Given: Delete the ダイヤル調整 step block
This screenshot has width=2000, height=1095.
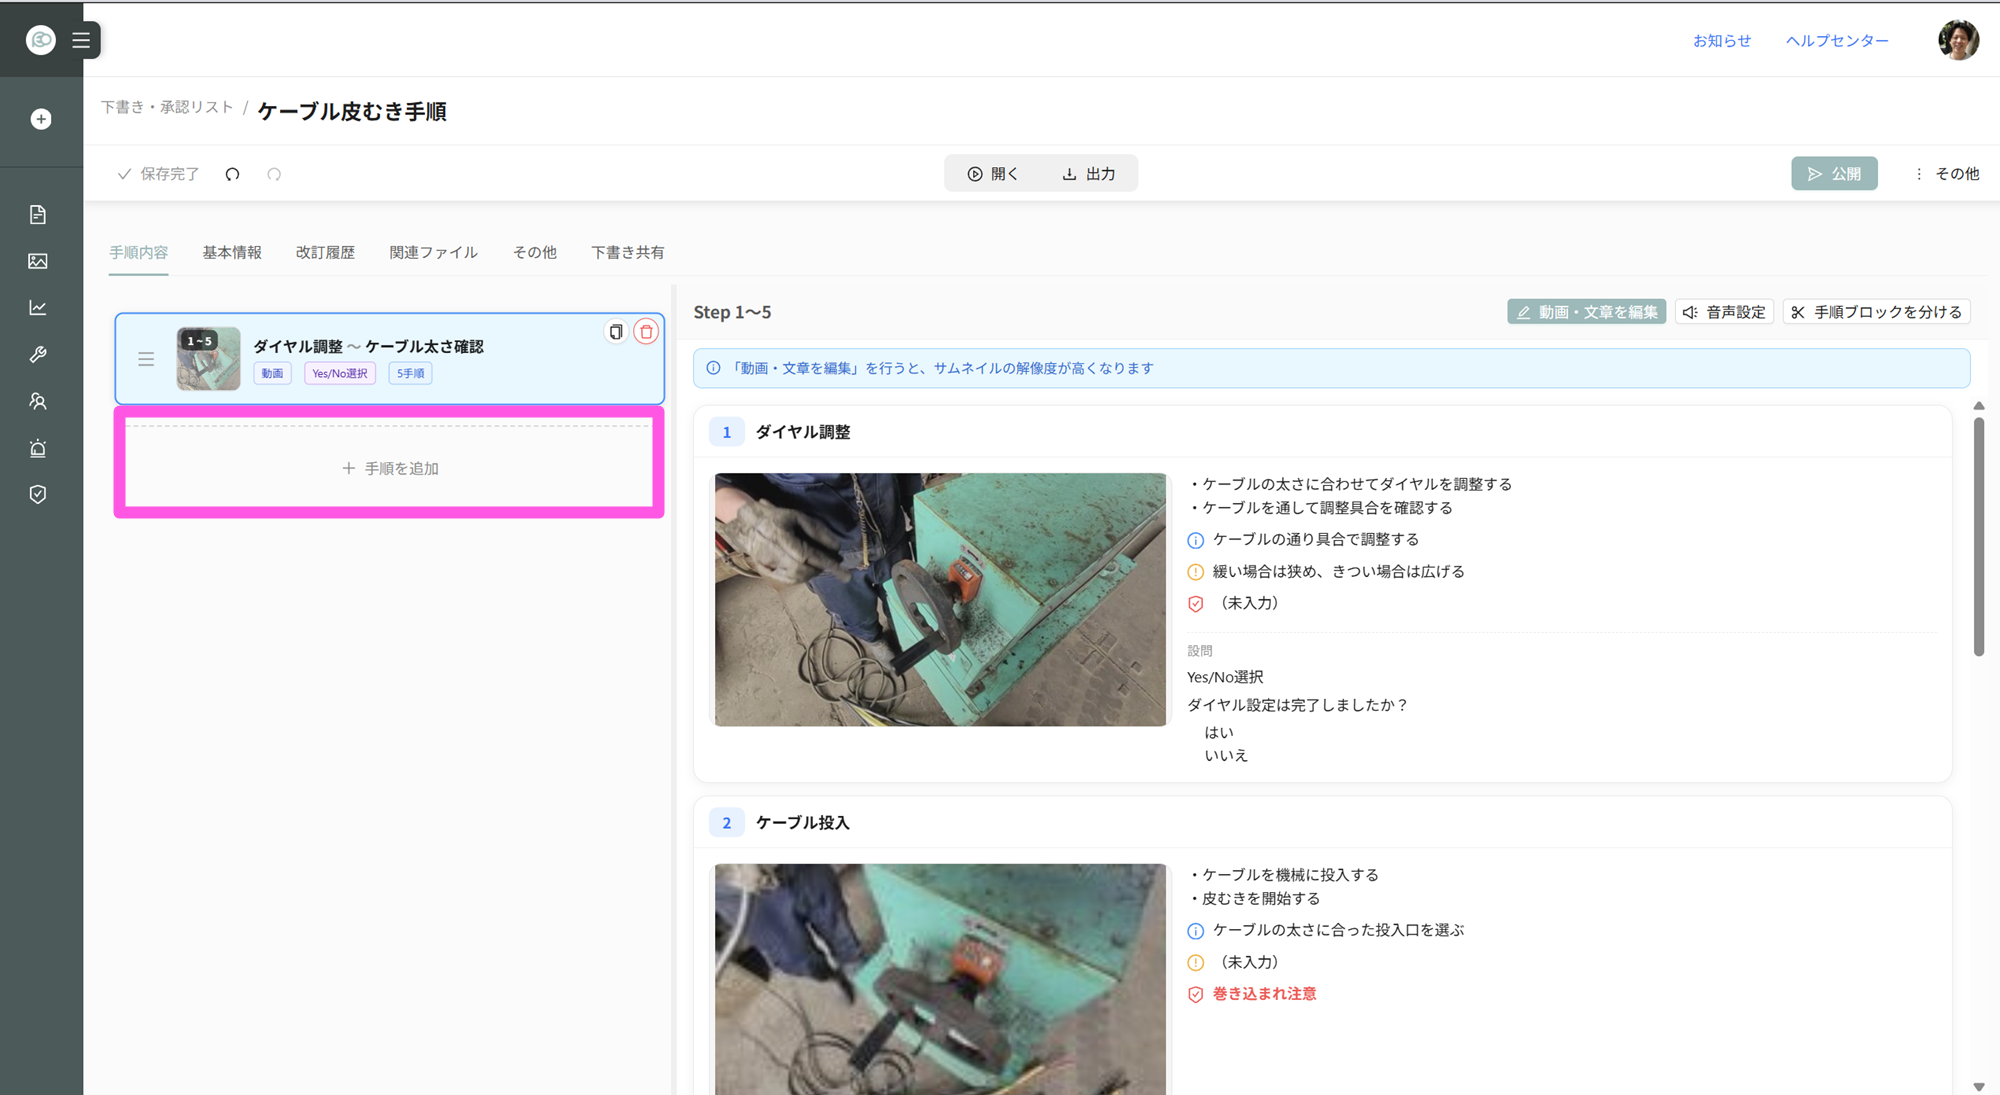Looking at the screenshot, I should (646, 331).
